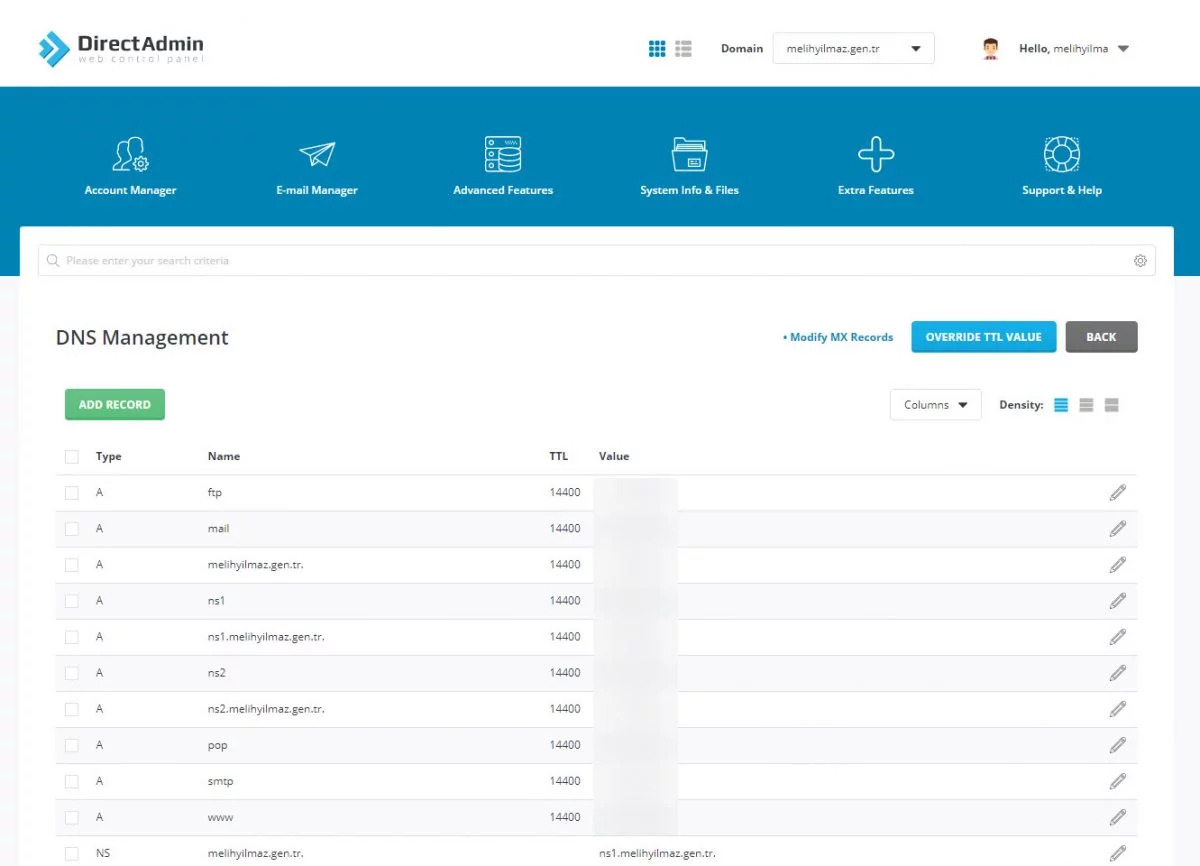Check the www record checkbox
The image size is (1200, 866).
coord(71,817)
